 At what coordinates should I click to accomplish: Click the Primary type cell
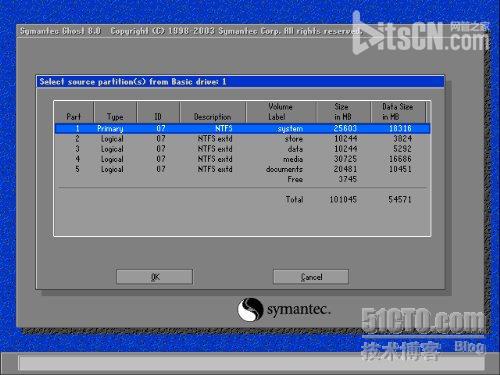tap(110, 129)
